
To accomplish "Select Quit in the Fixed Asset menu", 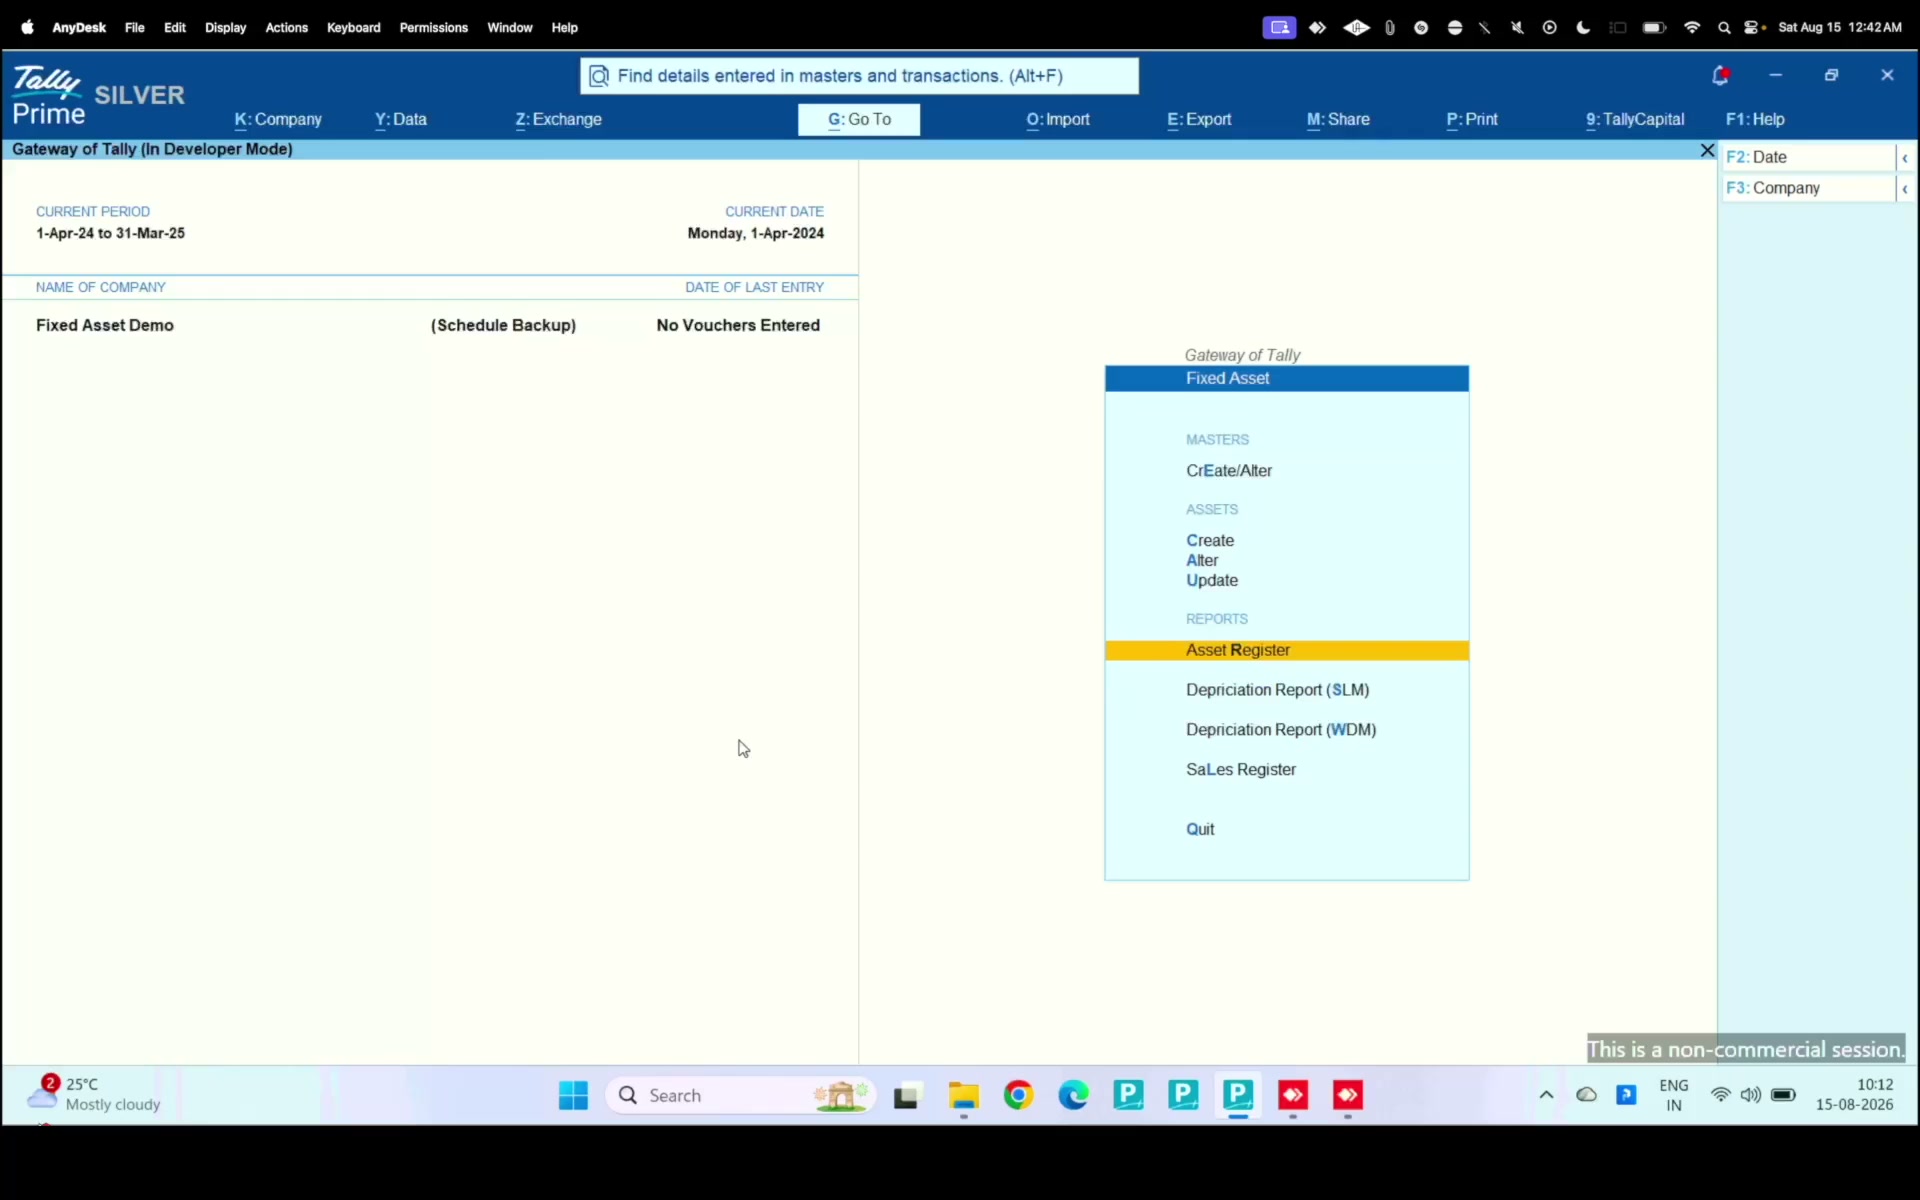I will pos(1200,829).
